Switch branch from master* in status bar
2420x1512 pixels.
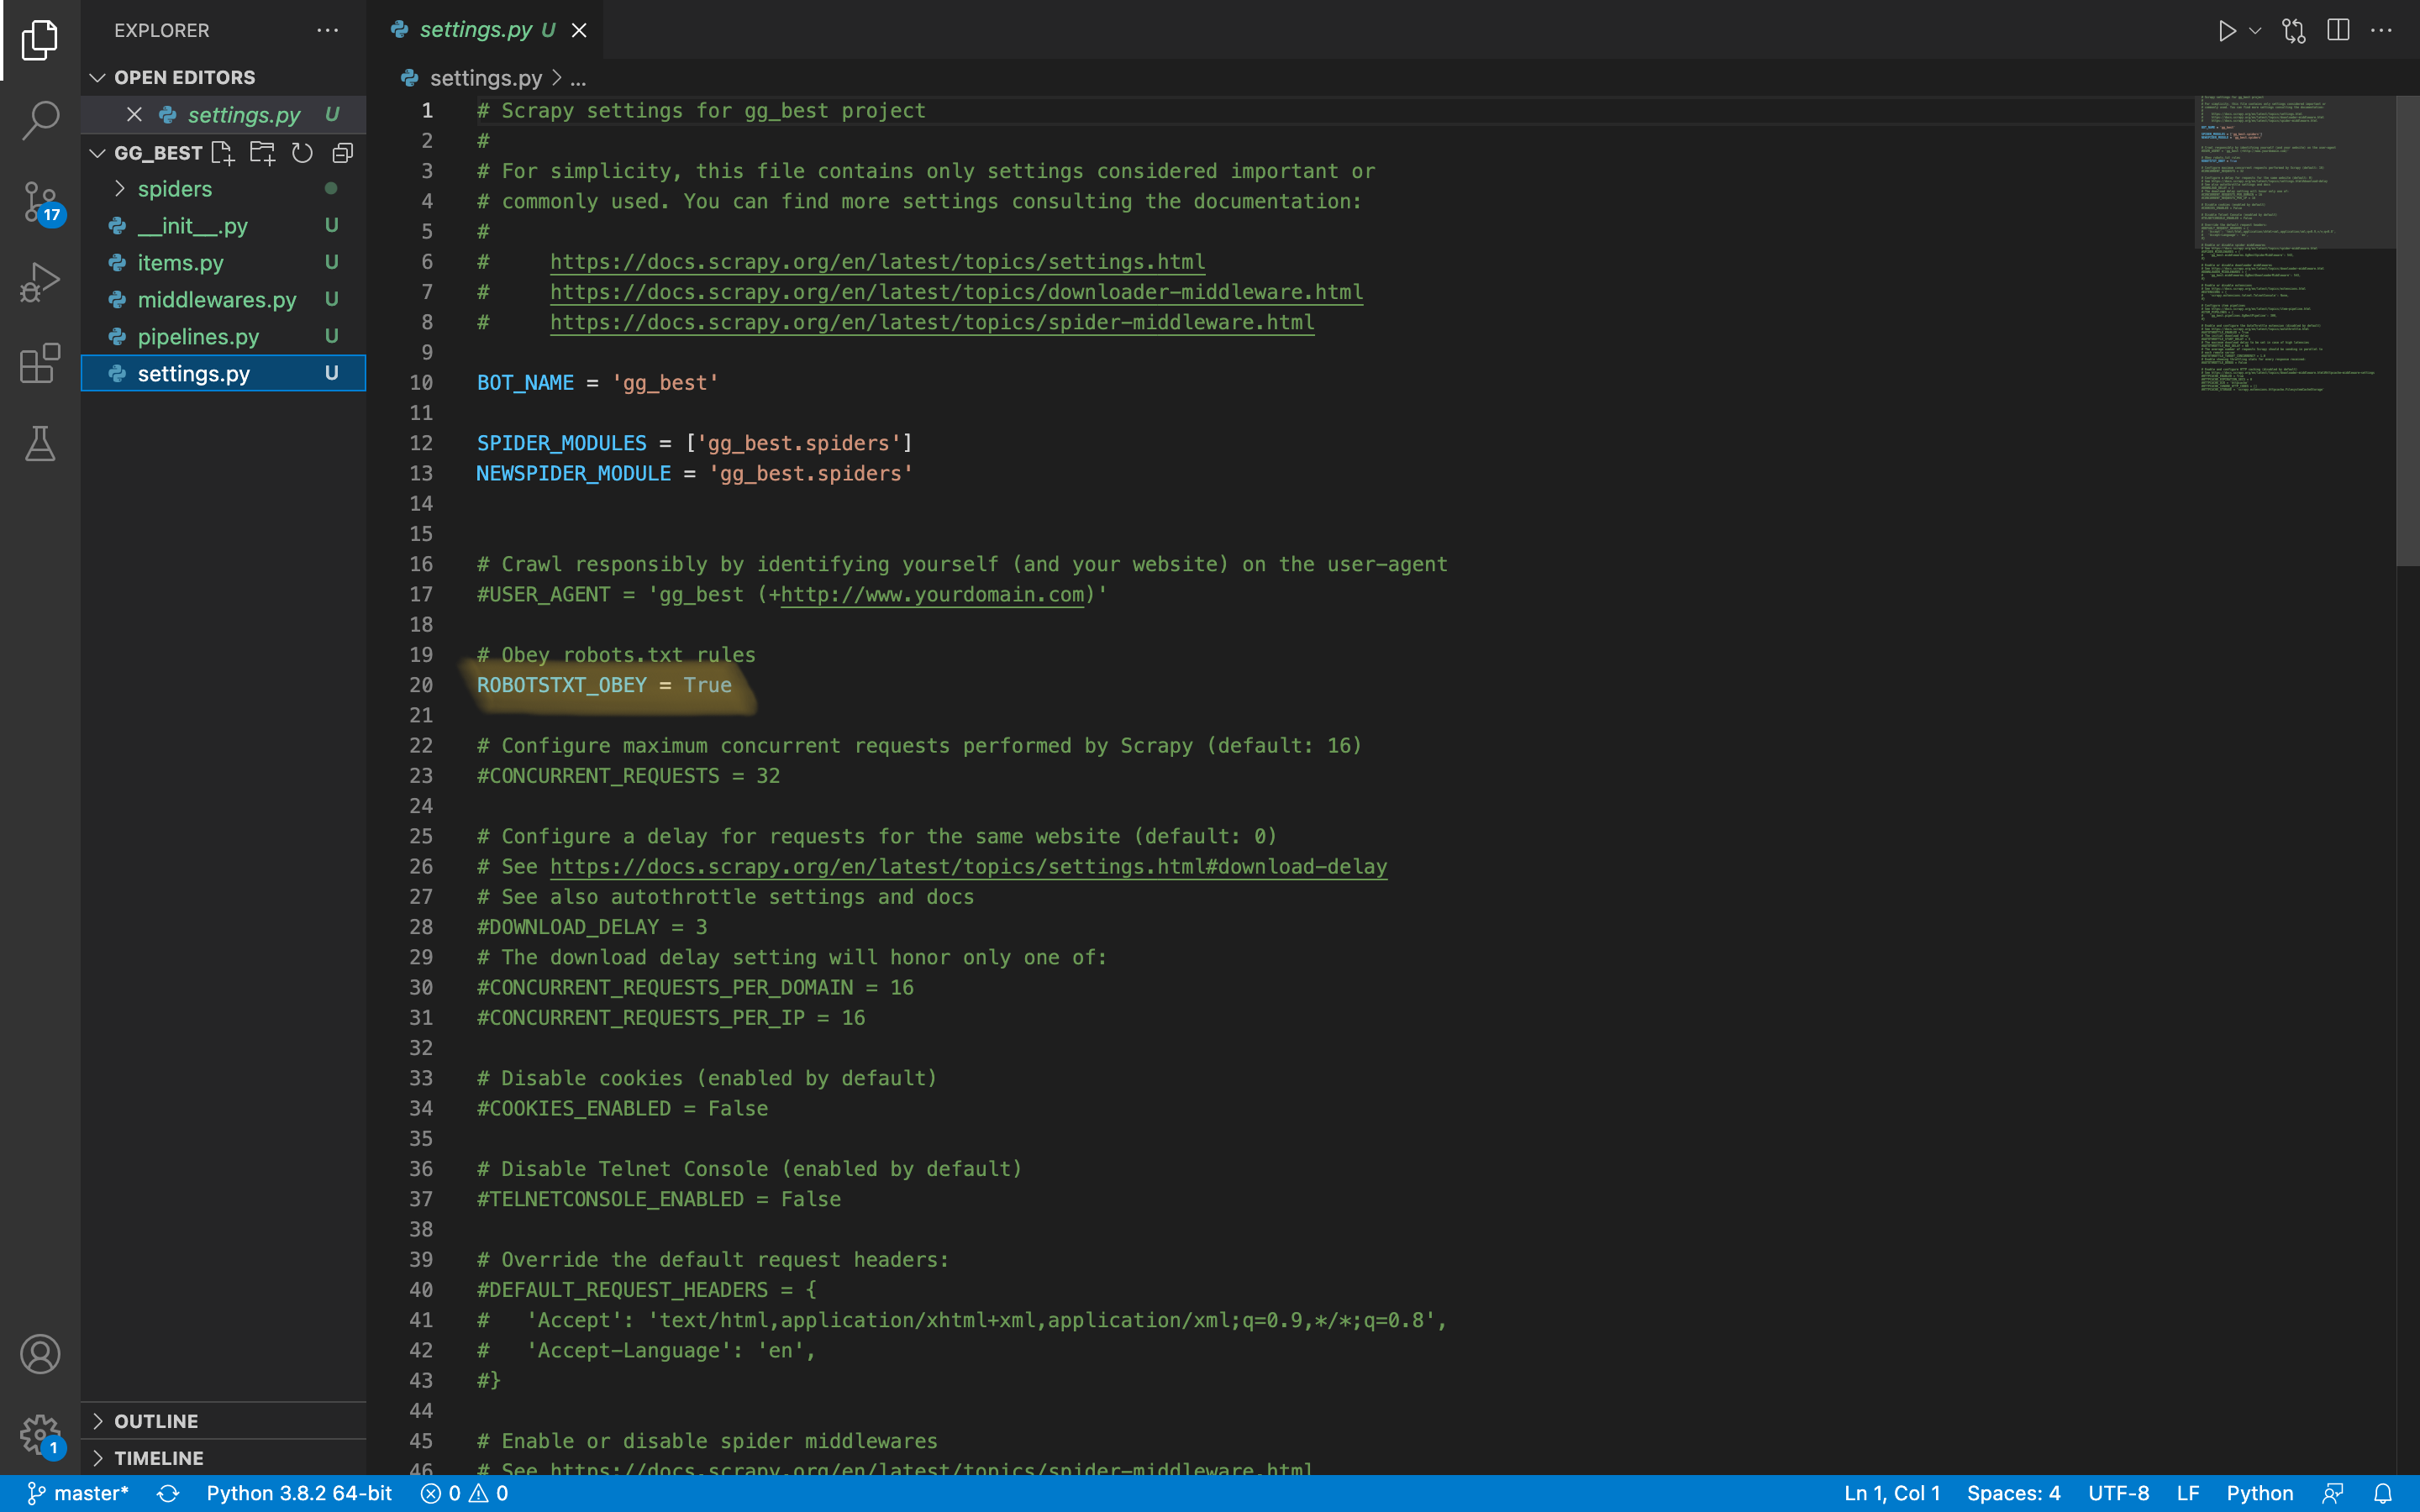pos(78,1493)
